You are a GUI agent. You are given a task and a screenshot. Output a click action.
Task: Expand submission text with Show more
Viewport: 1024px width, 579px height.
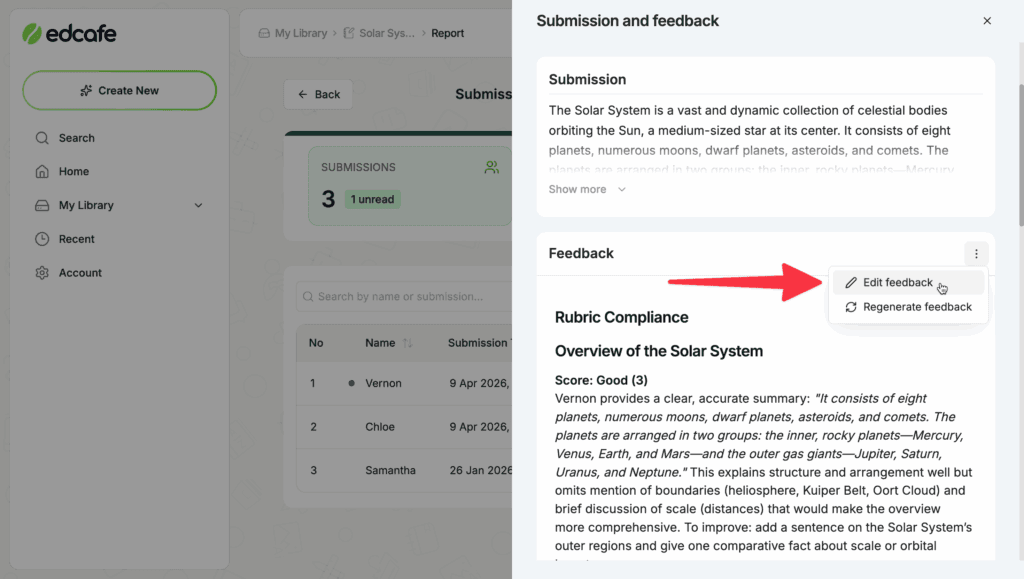point(587,190)
